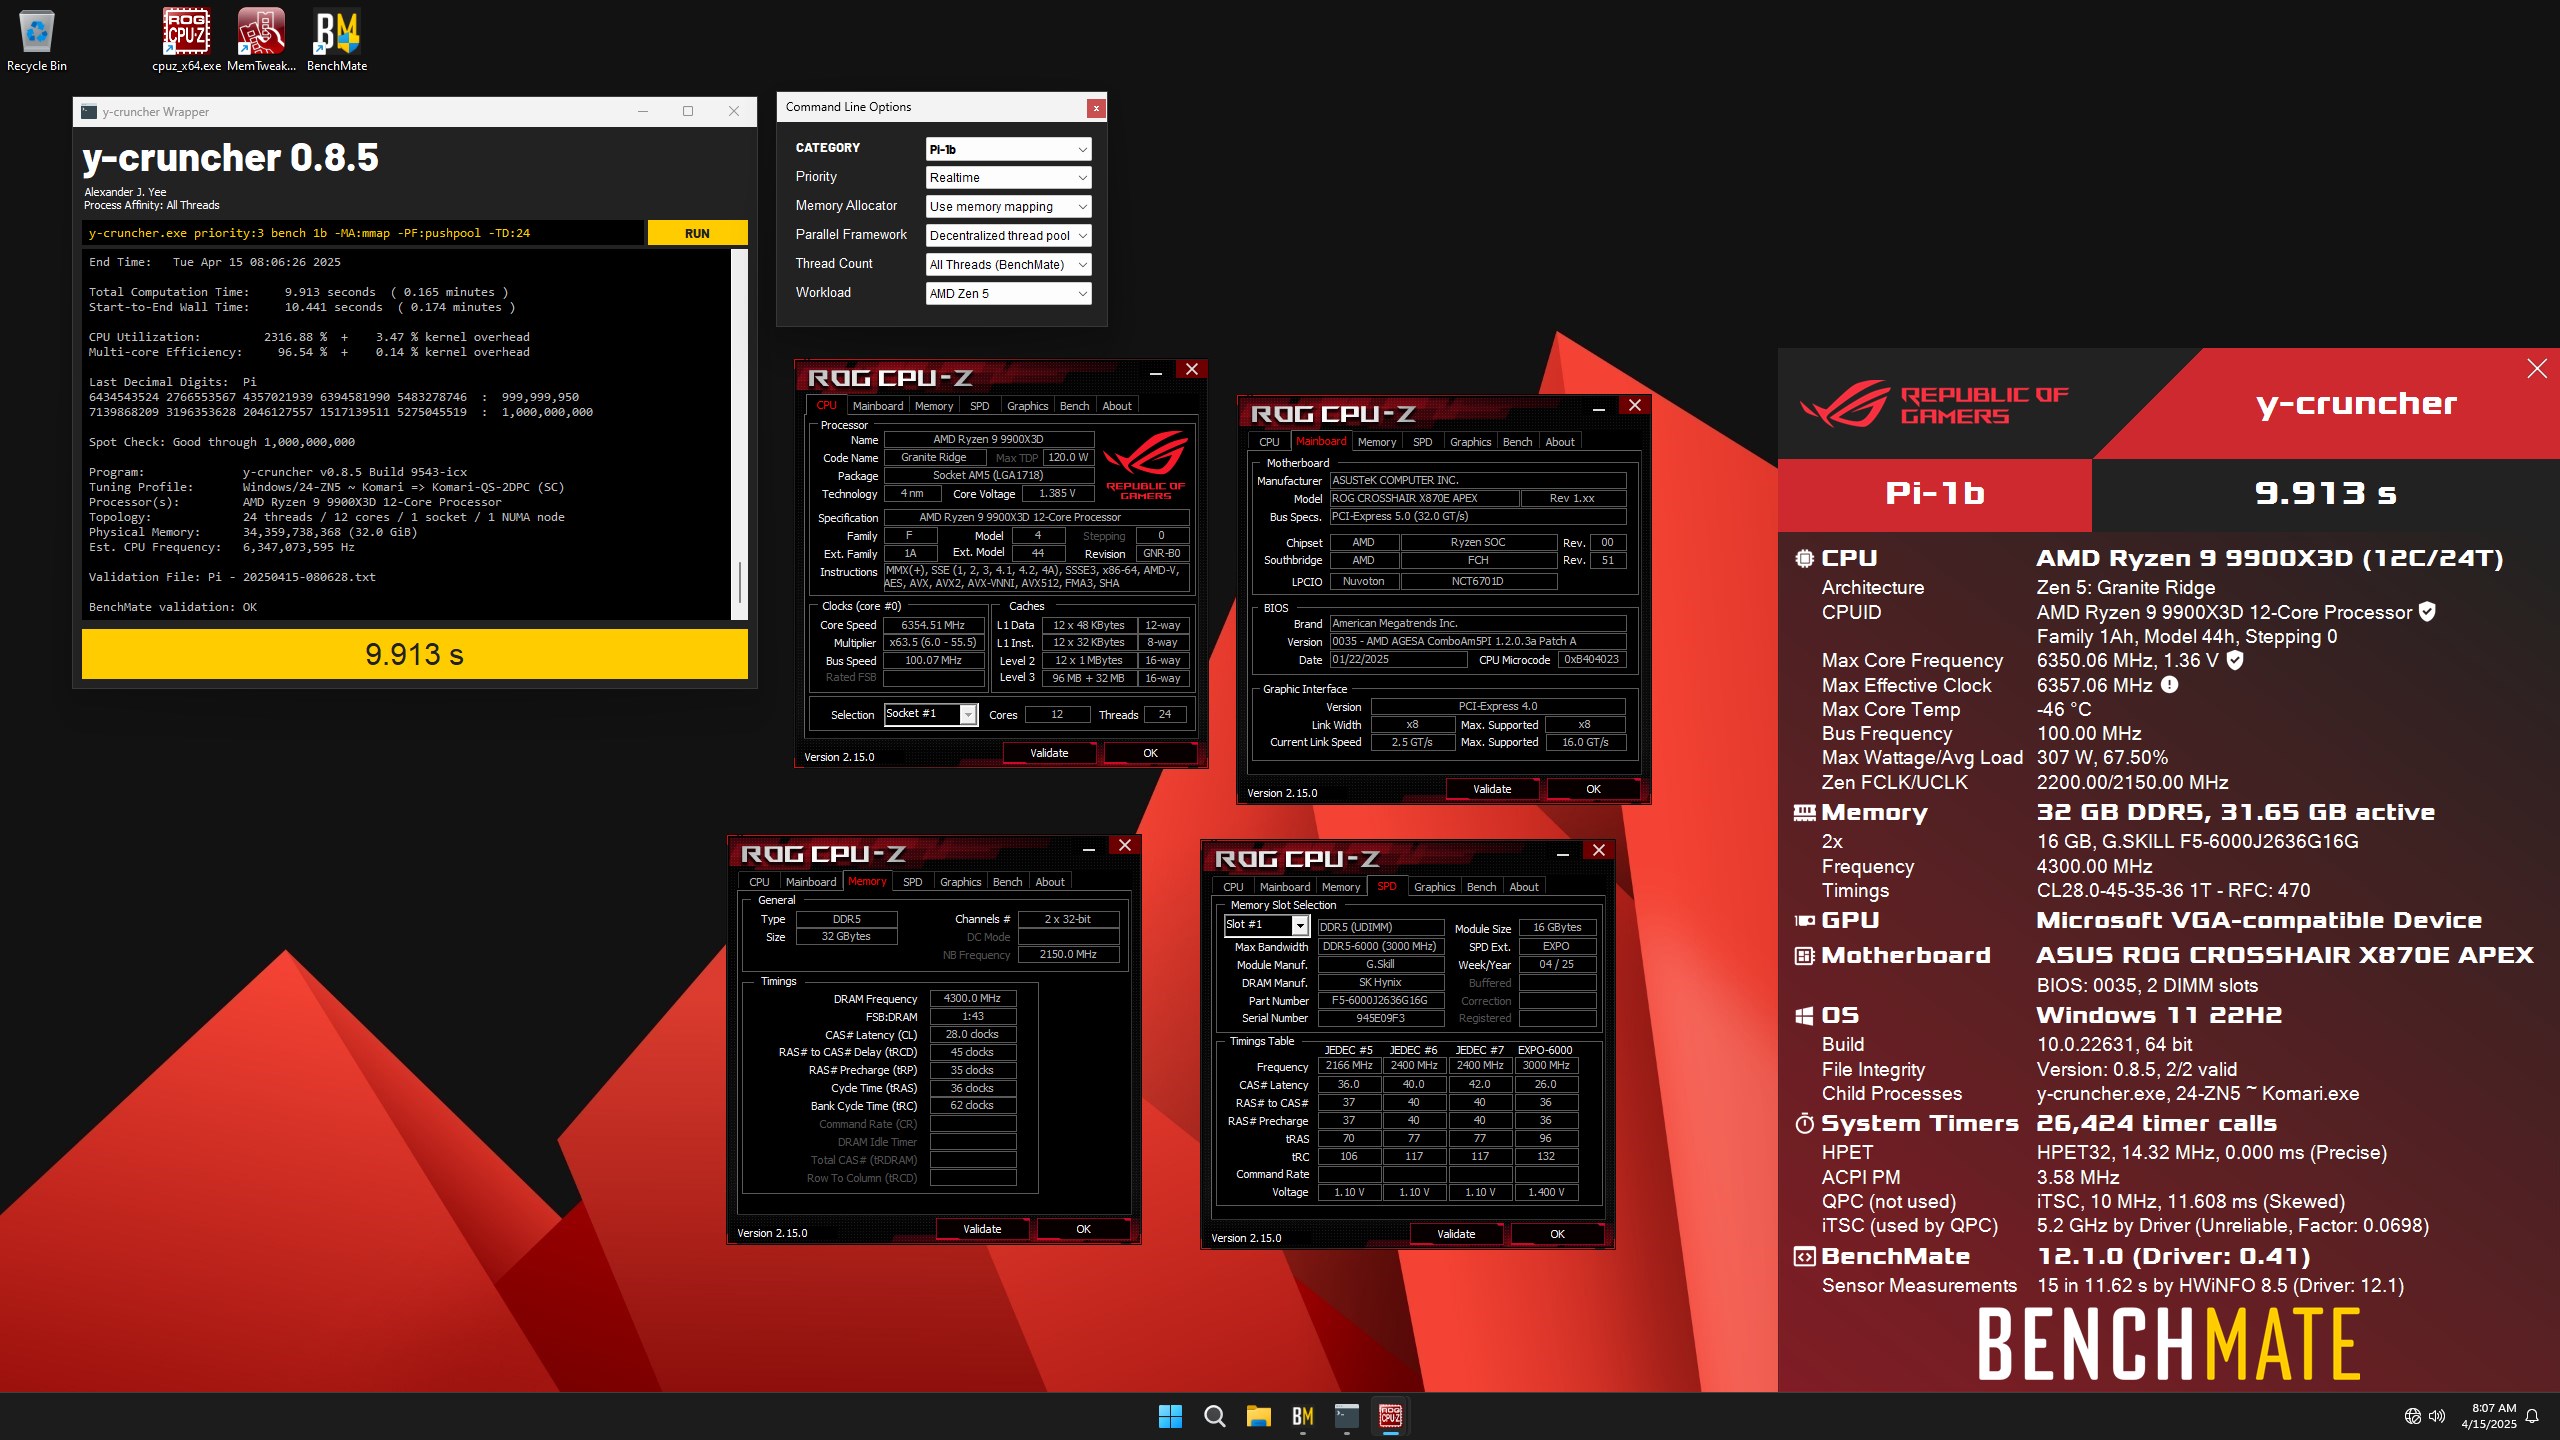The height and width of the screenshot is (1440, 2560).
Task: Click Validate in CPU-Z SPD window
Action: pos(1456,1234)
